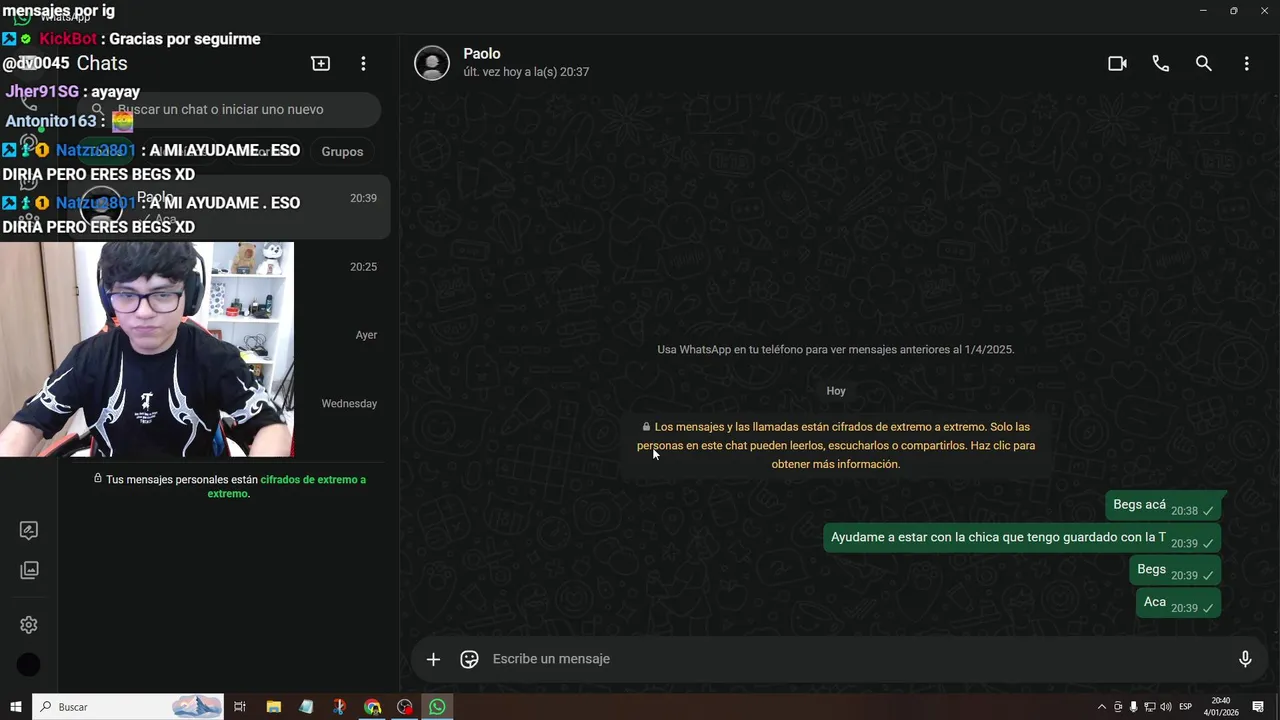Viewport: 1280px width, 720px height.
Task: Open volume control in system tray
Action: tap(1165, 707)
